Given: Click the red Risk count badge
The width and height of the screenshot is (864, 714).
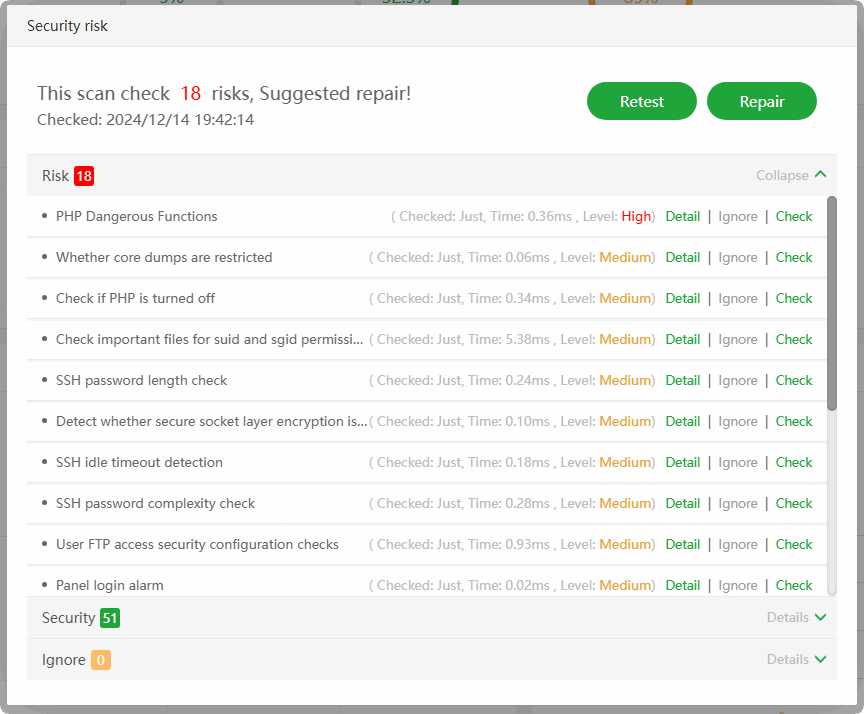Looking at the screenshot, I should tap(84, 176).
